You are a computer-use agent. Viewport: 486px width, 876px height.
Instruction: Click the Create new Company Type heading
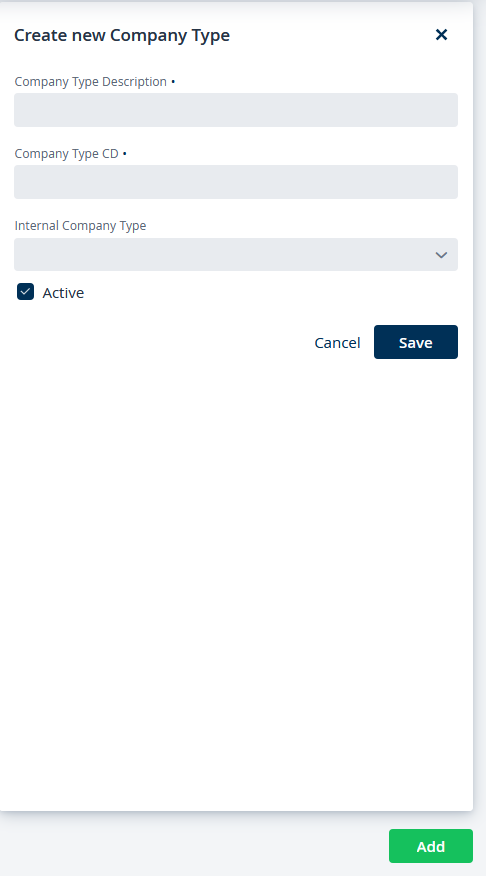[x=122, y=35]
